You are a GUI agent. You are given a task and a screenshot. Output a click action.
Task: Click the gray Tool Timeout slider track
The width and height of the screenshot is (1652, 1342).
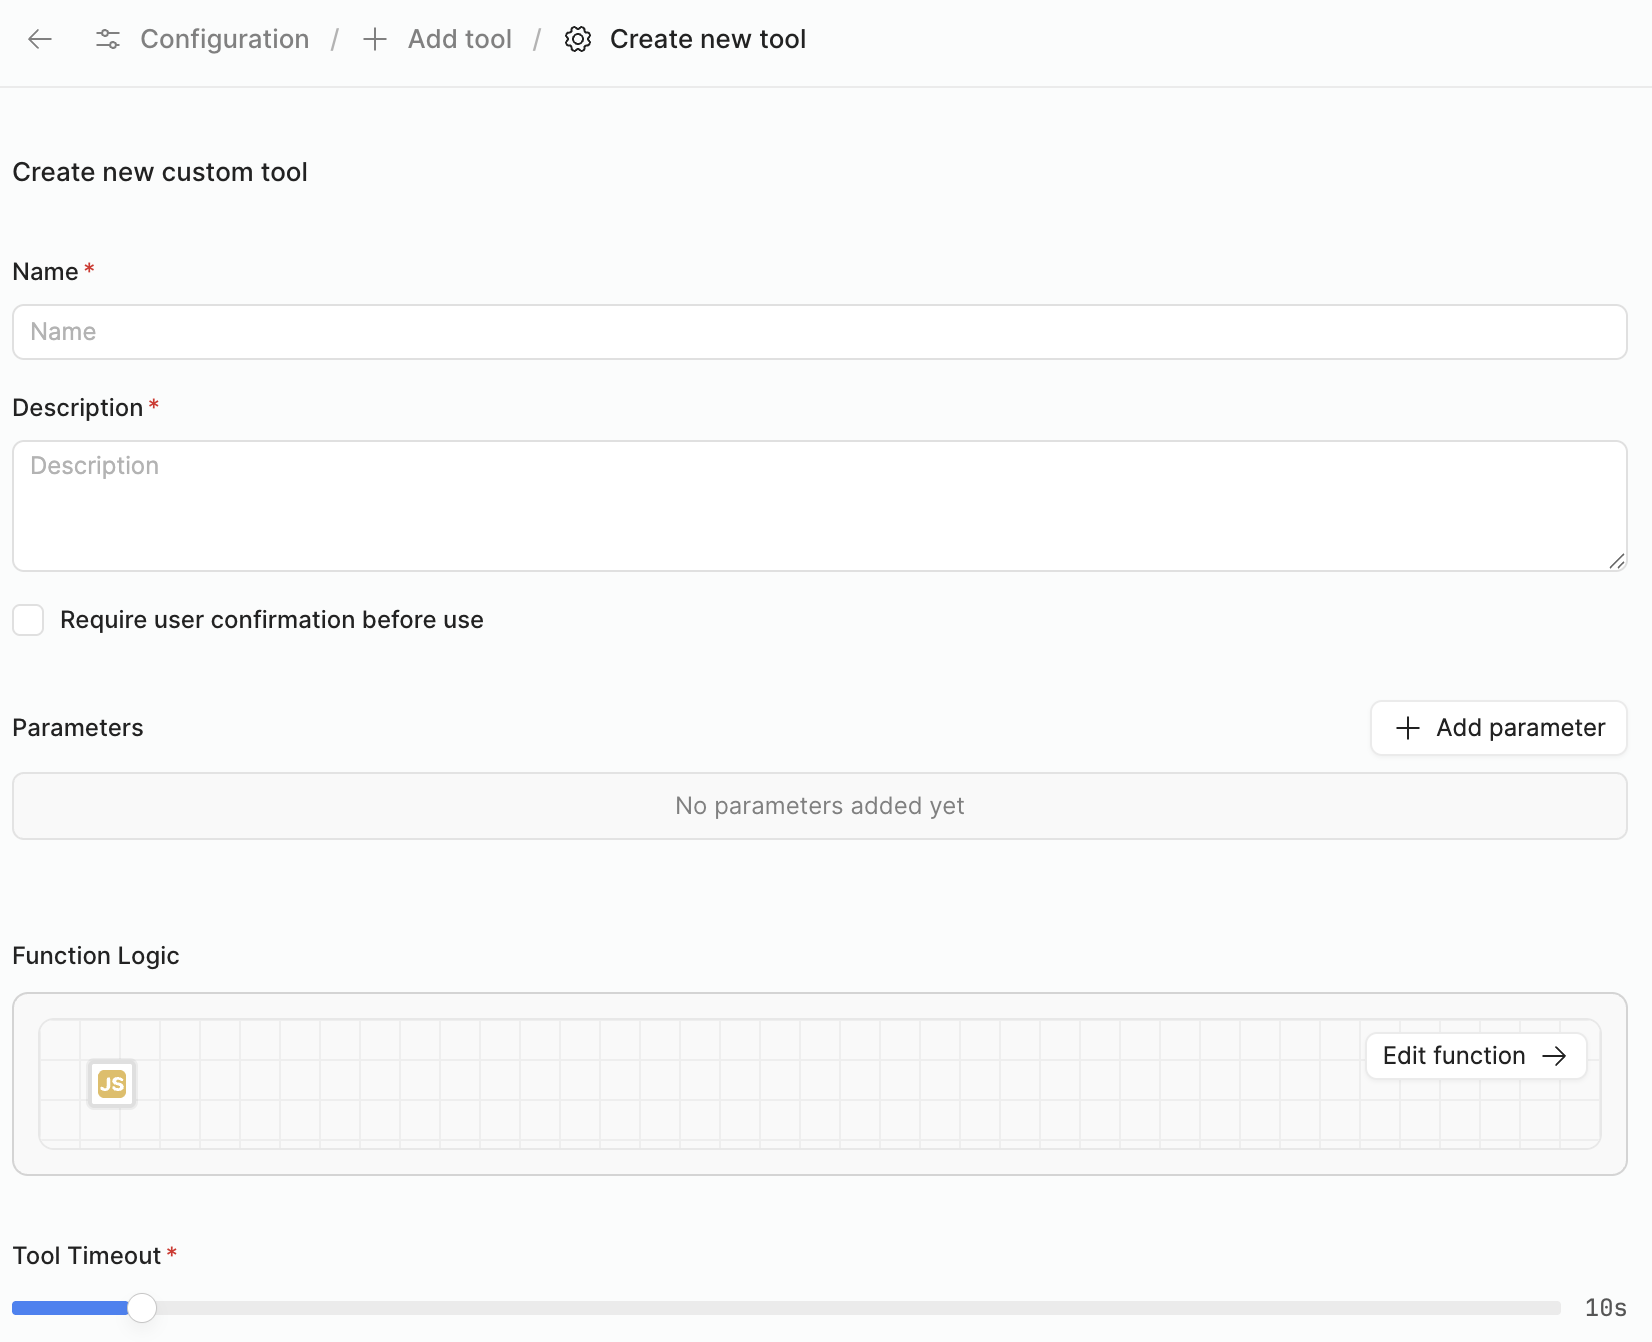850,1308
